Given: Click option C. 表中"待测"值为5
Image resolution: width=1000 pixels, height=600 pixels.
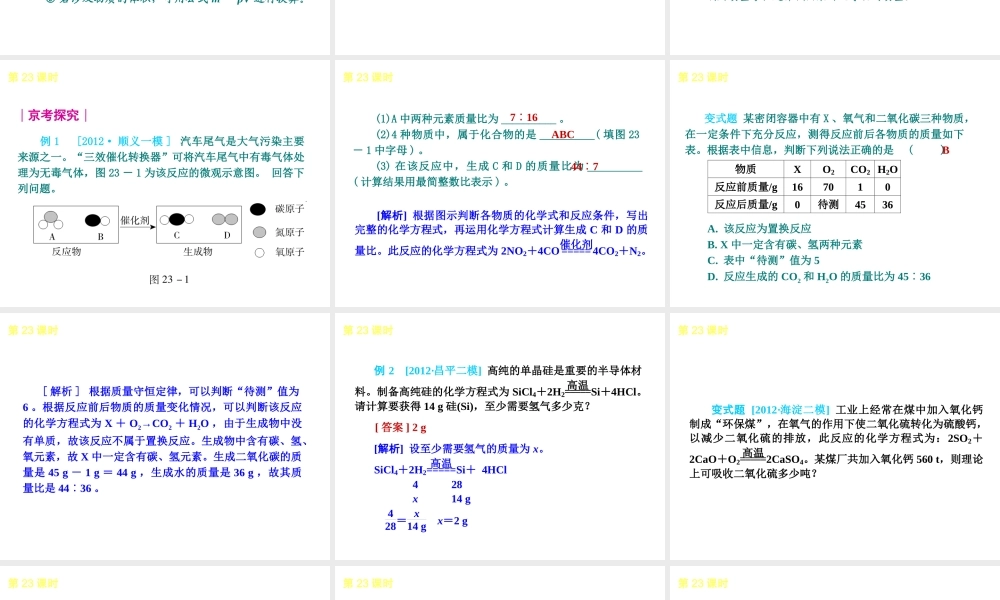Looking at the screenshot, I should [x=763, y=260].
